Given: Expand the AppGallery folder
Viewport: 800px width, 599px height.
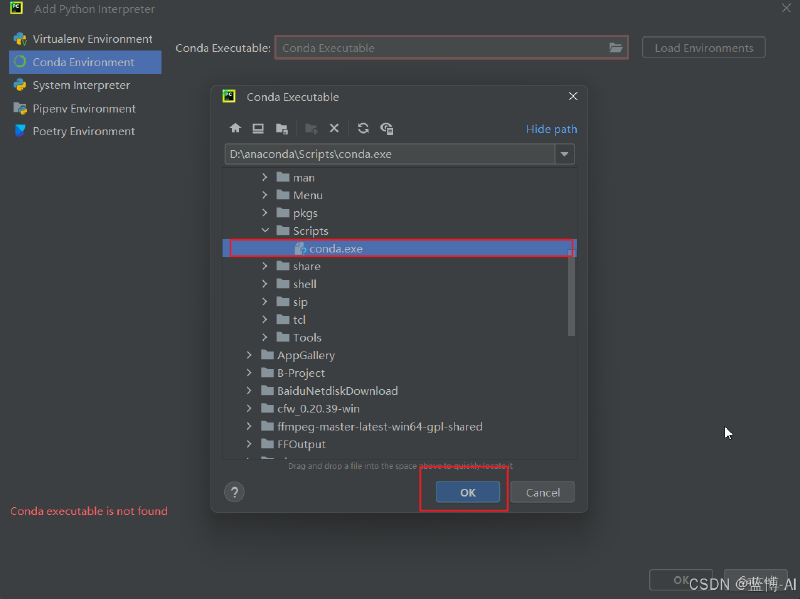Looking at the screenshot, I should [249, 355].
